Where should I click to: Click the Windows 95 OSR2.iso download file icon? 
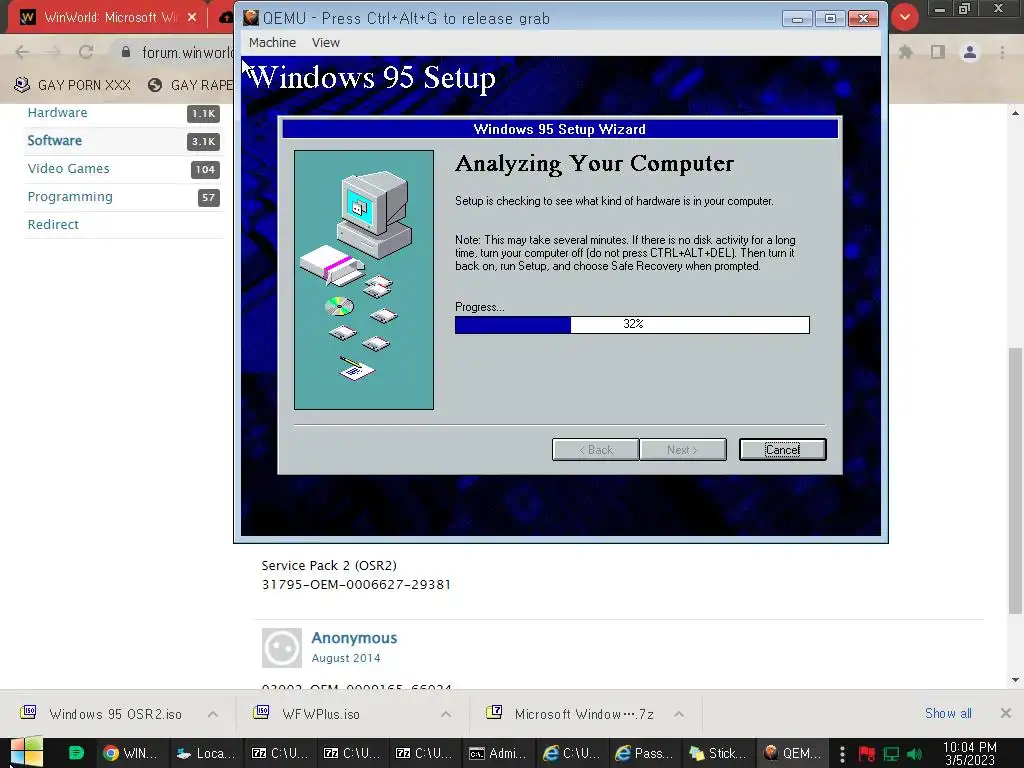pyautogui.click(x=28, y=712)
